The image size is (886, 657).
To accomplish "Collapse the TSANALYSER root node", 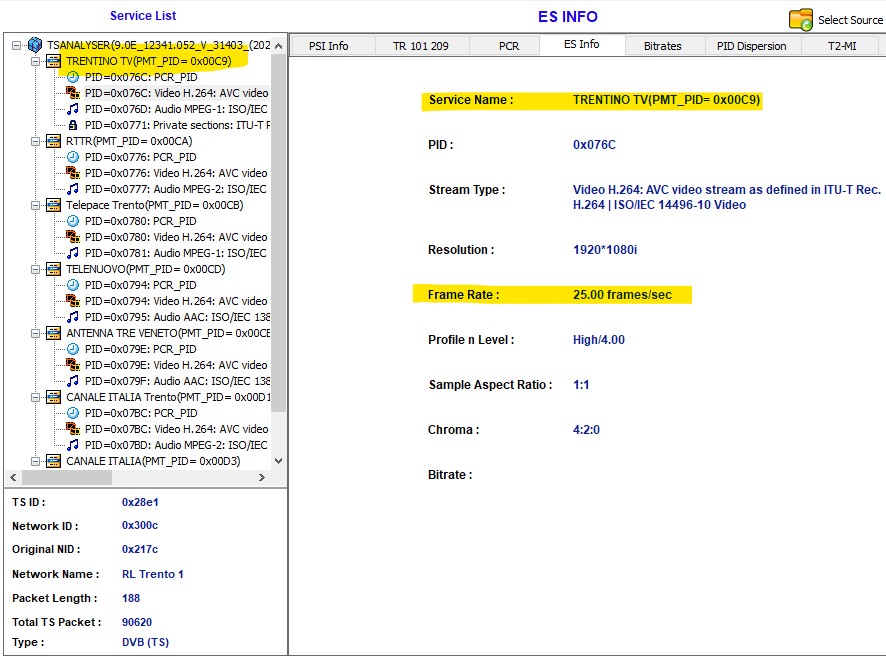I will 16,45.
